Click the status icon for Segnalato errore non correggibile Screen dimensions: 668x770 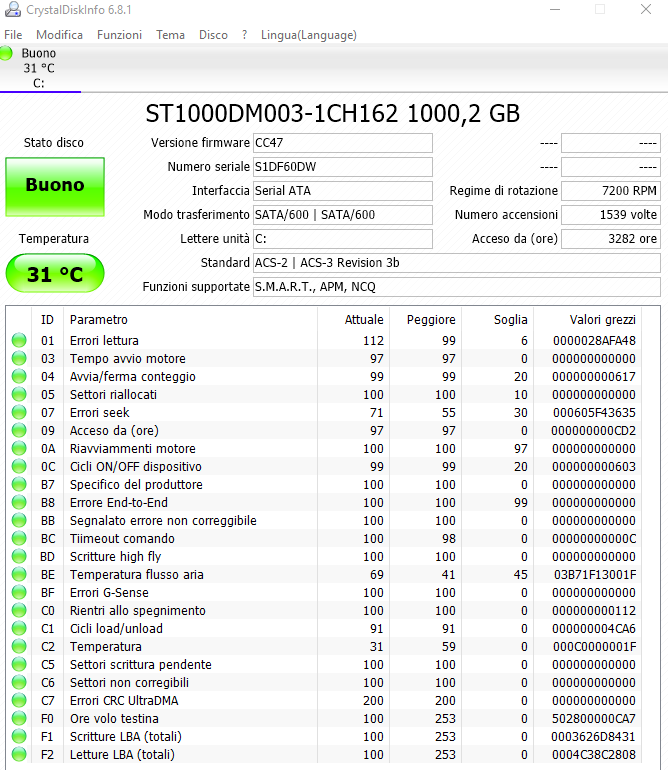pos(19,521)
